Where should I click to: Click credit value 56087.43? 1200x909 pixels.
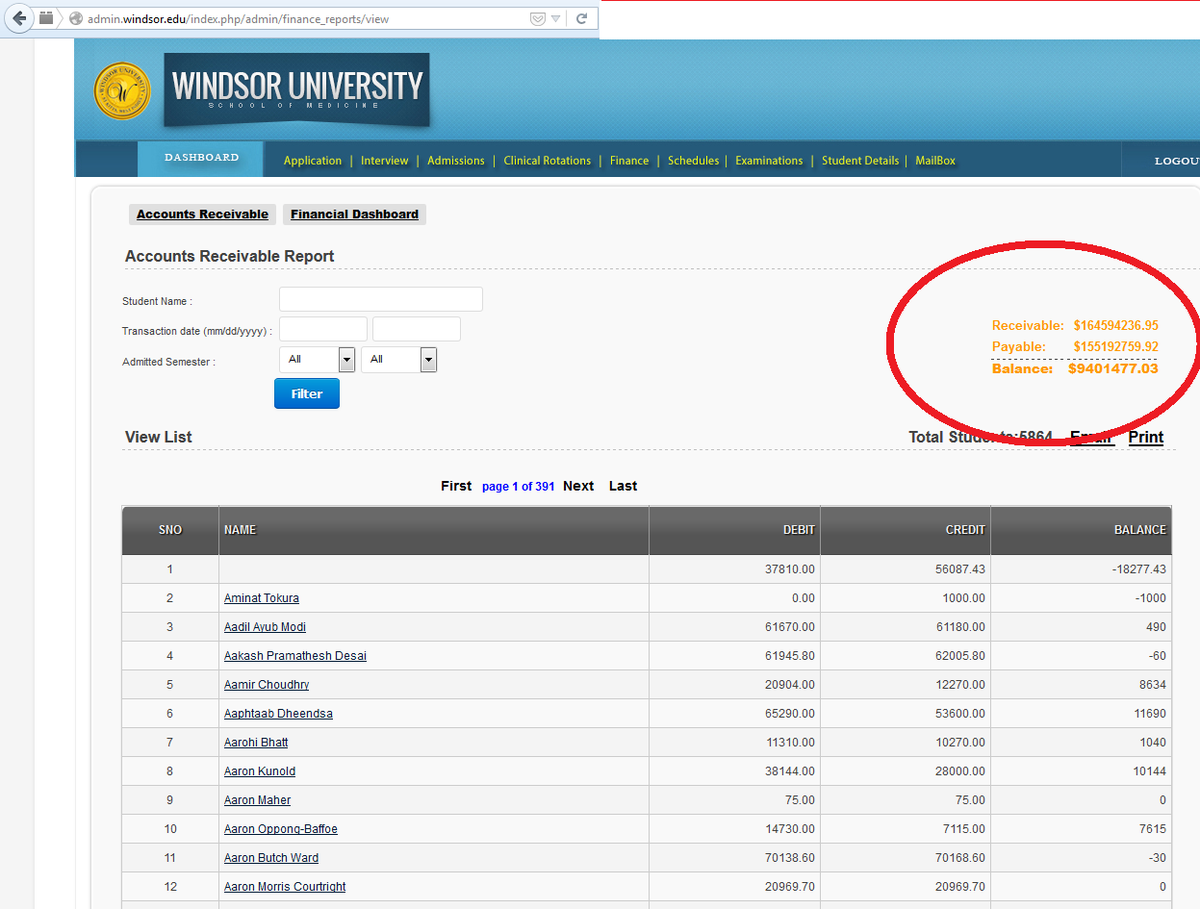(x=960, y=570)
